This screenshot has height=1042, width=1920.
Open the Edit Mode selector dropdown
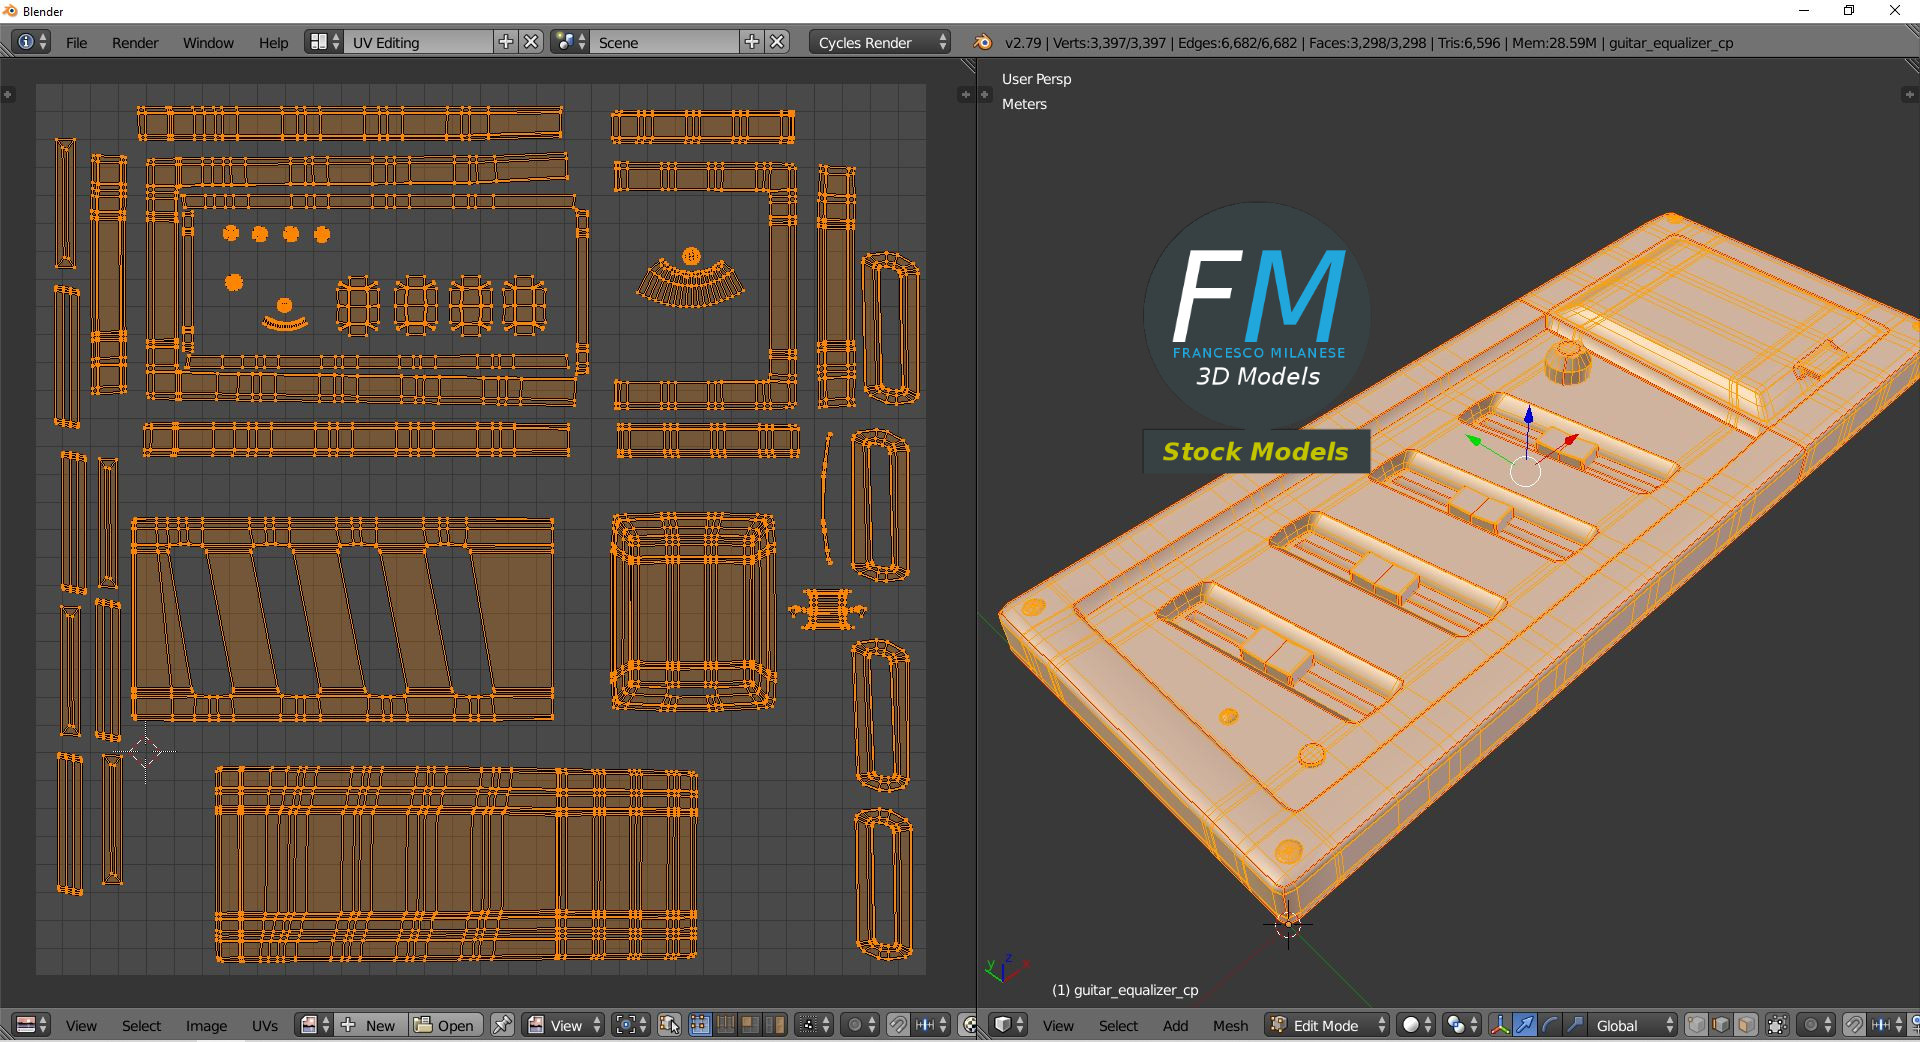point(1327,1026)
